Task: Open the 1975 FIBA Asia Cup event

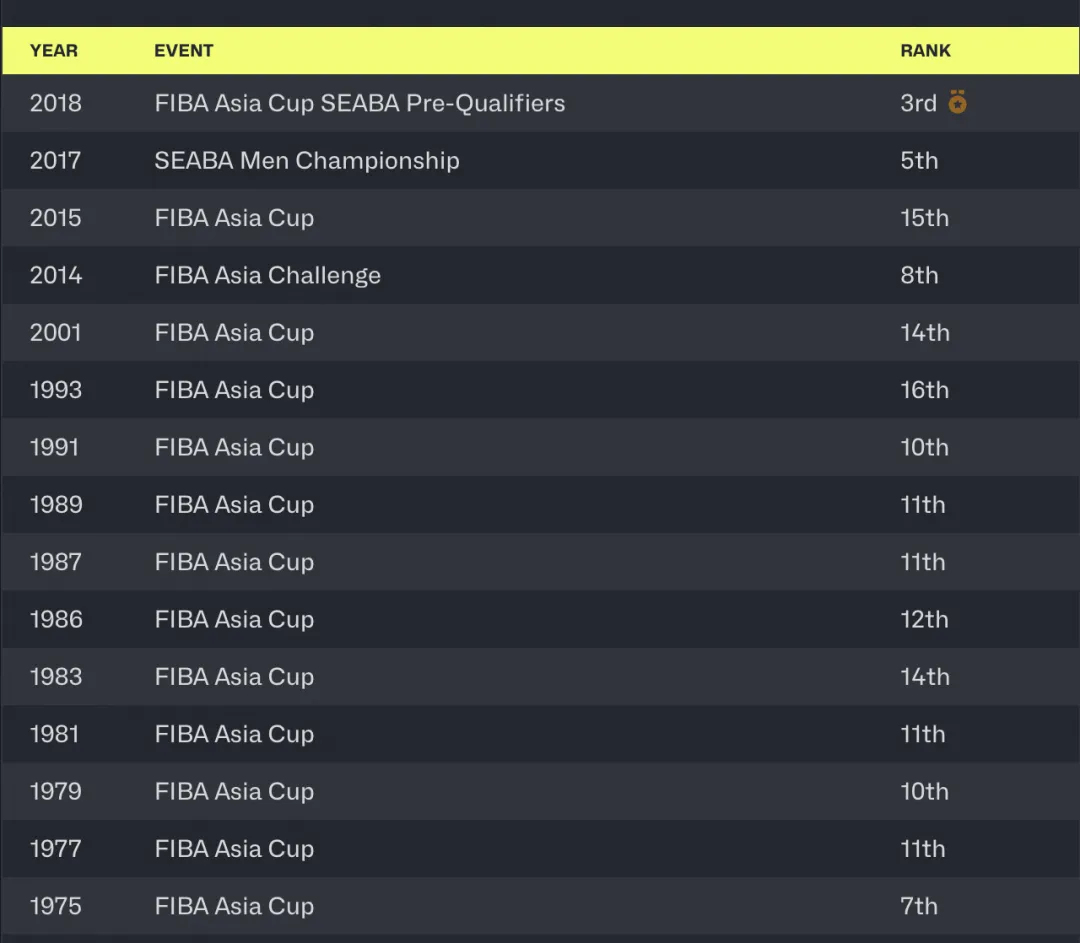Action: [x=234, y=906]
